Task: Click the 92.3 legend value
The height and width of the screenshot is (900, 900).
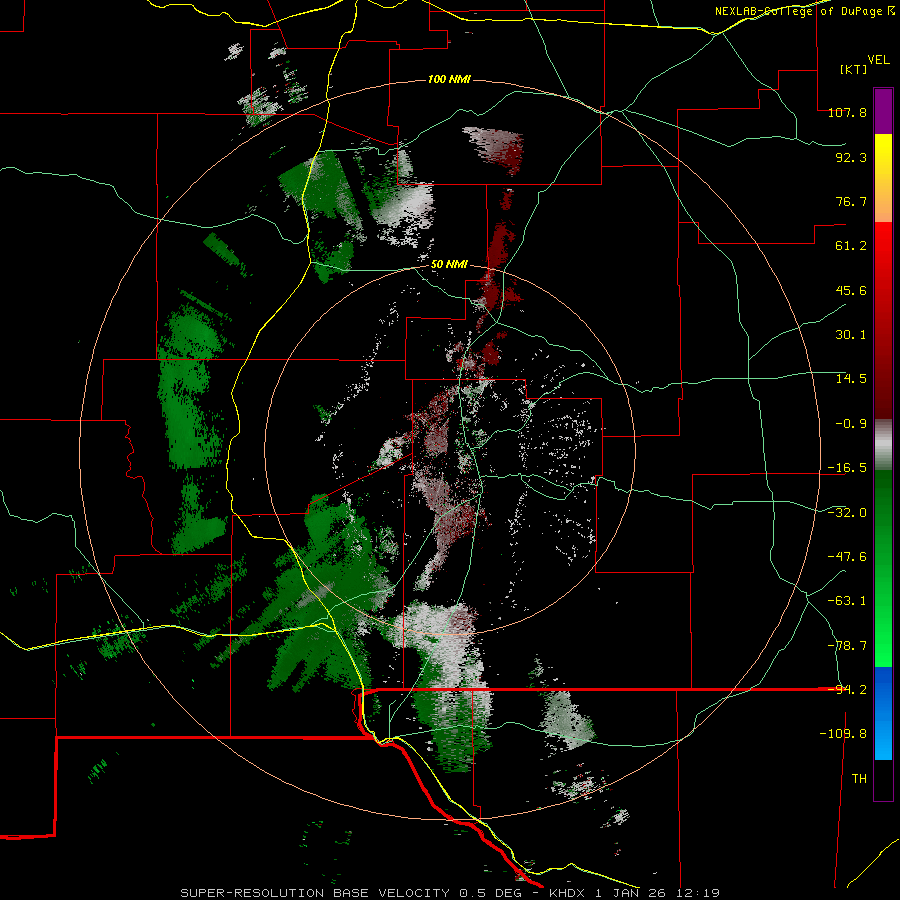Action: coord(851,157)
